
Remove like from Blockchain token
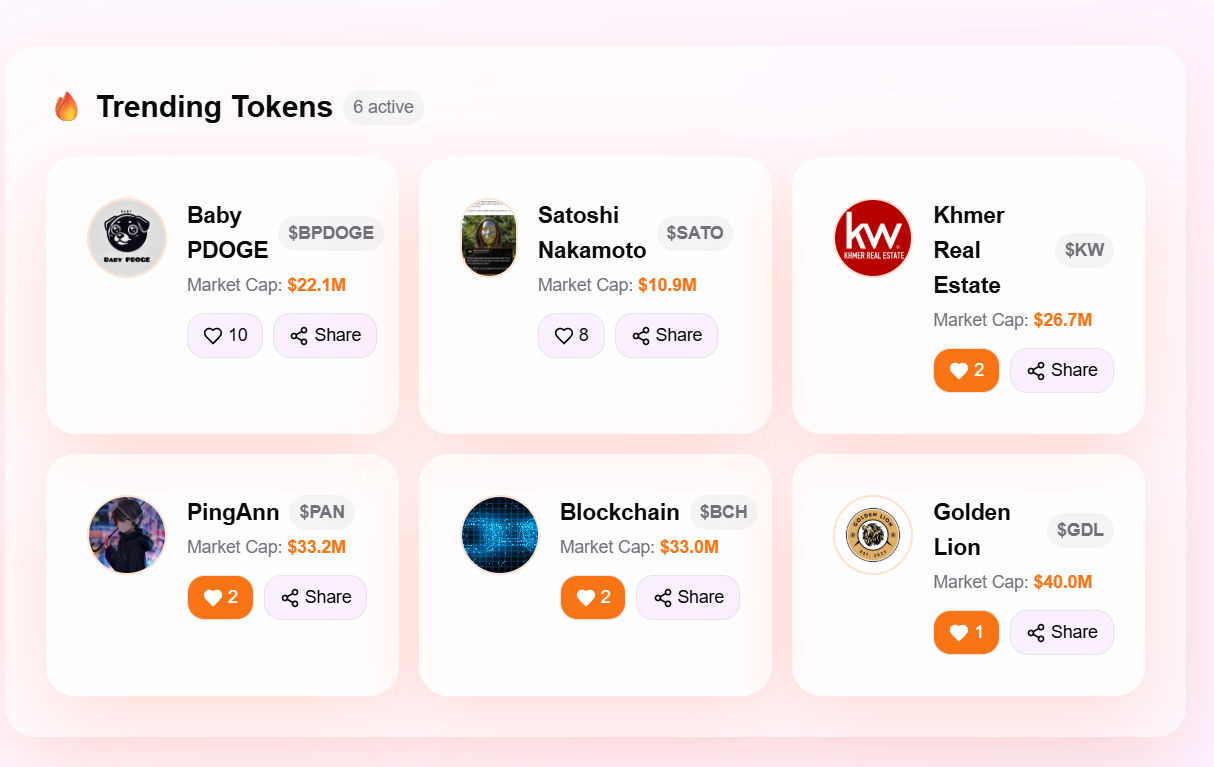(593, 597)
